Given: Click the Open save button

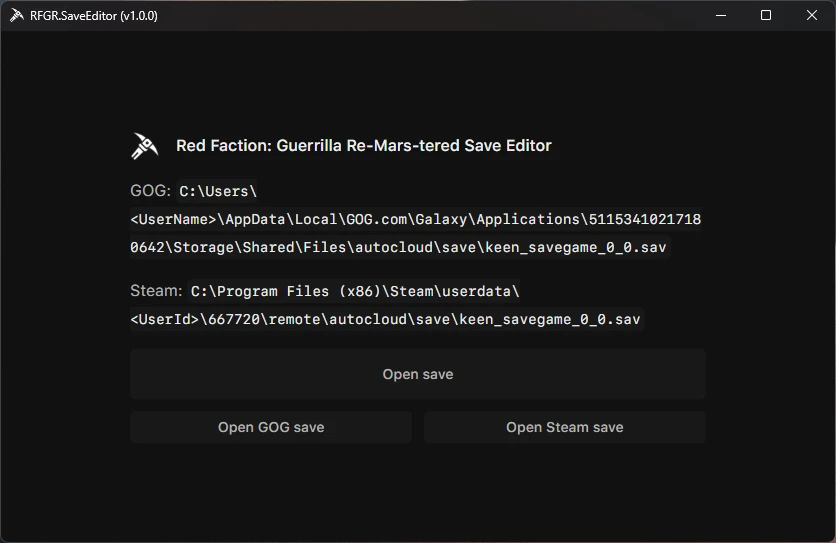Looking at the screenshot, I should pos(418,374).
